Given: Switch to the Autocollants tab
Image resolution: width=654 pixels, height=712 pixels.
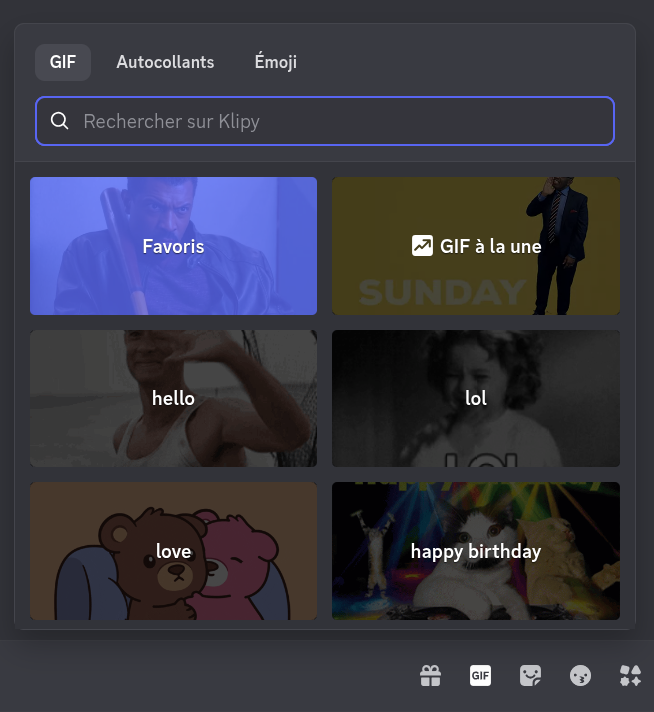Looking at the screenshot, I should (x=165, y=62).
